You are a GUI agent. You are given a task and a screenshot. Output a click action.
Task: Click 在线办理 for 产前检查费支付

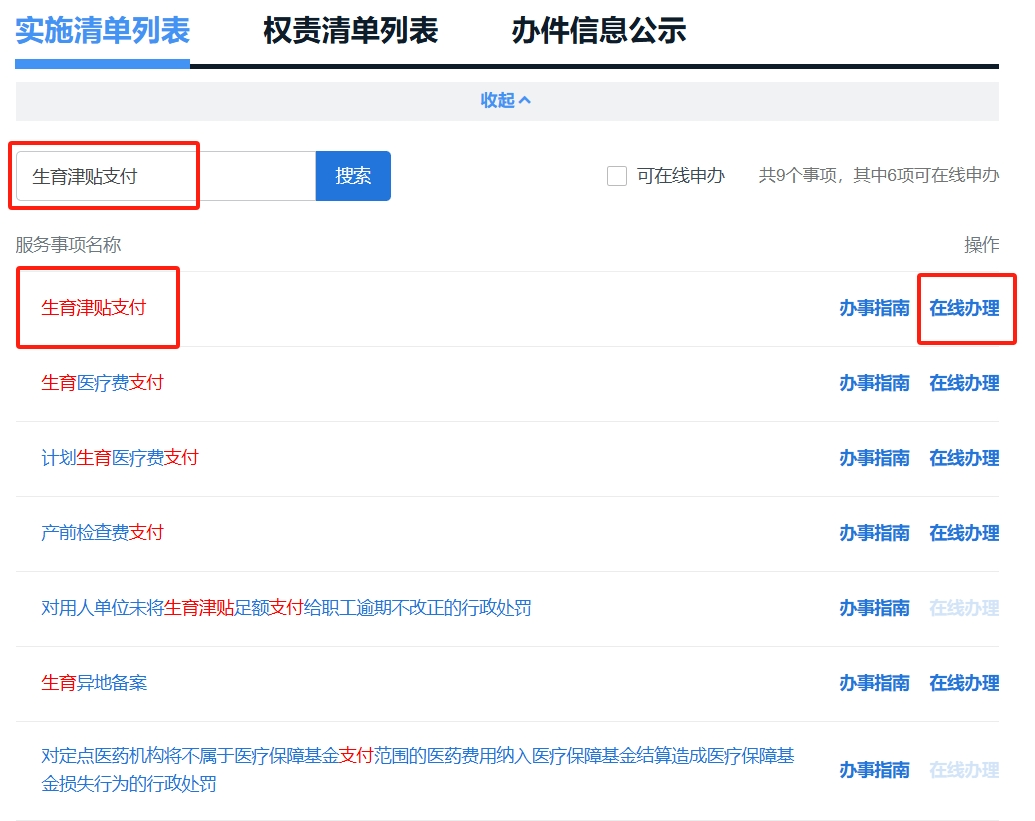point(963,533)
